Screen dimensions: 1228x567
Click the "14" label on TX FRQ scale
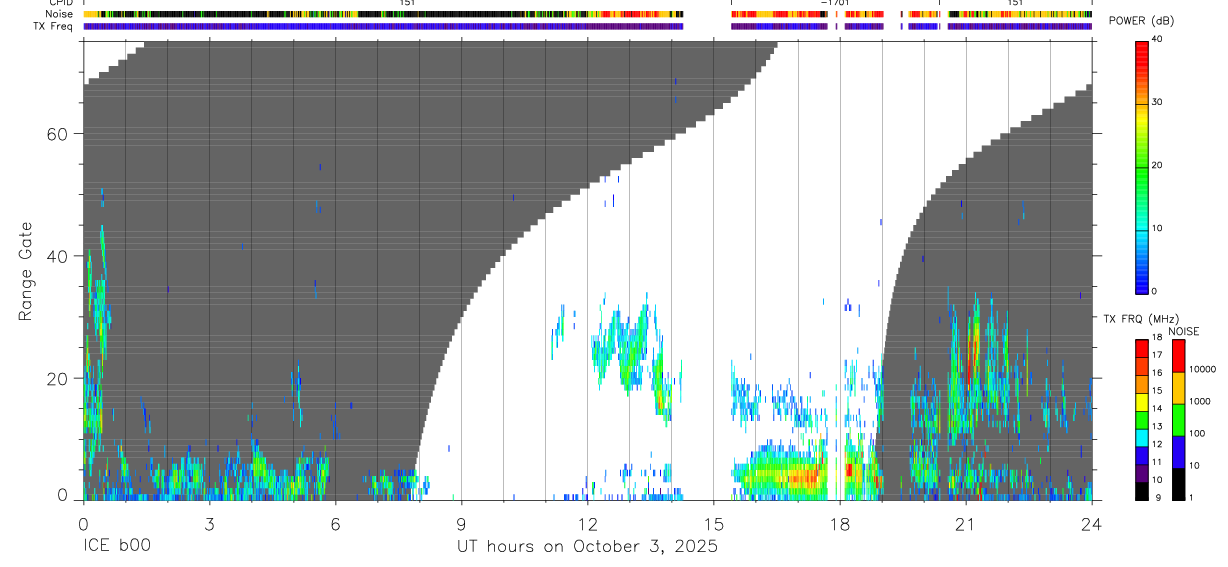(1156, 409)
